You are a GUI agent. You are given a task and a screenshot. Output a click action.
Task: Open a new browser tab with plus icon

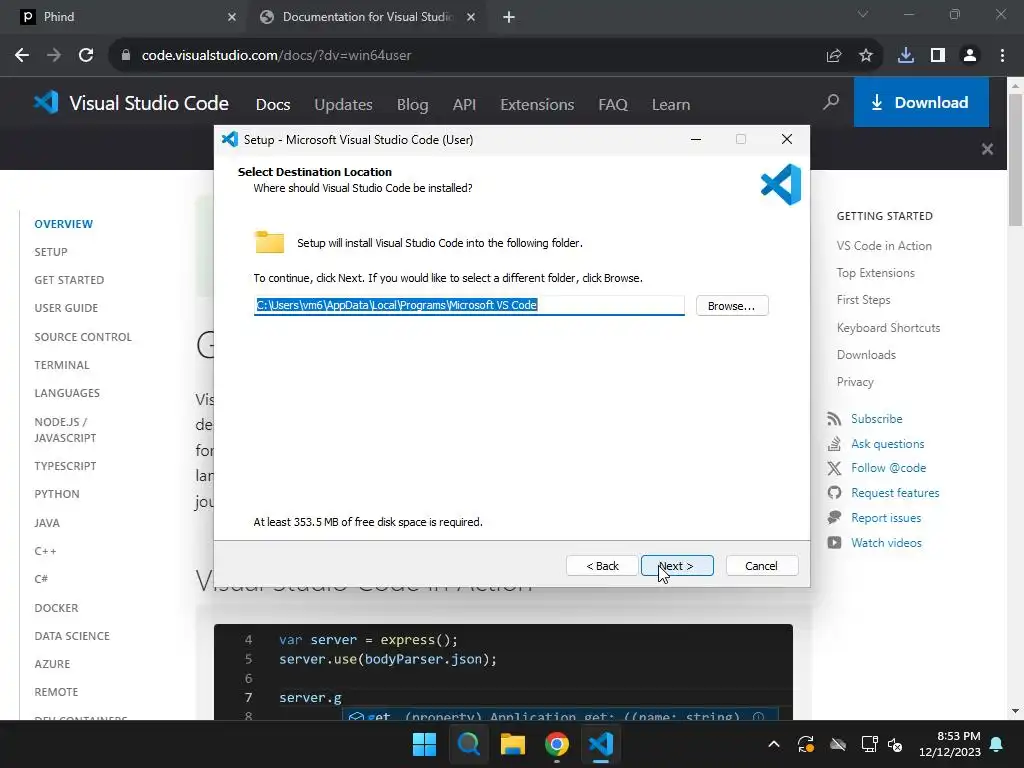[x=509, y=17]
